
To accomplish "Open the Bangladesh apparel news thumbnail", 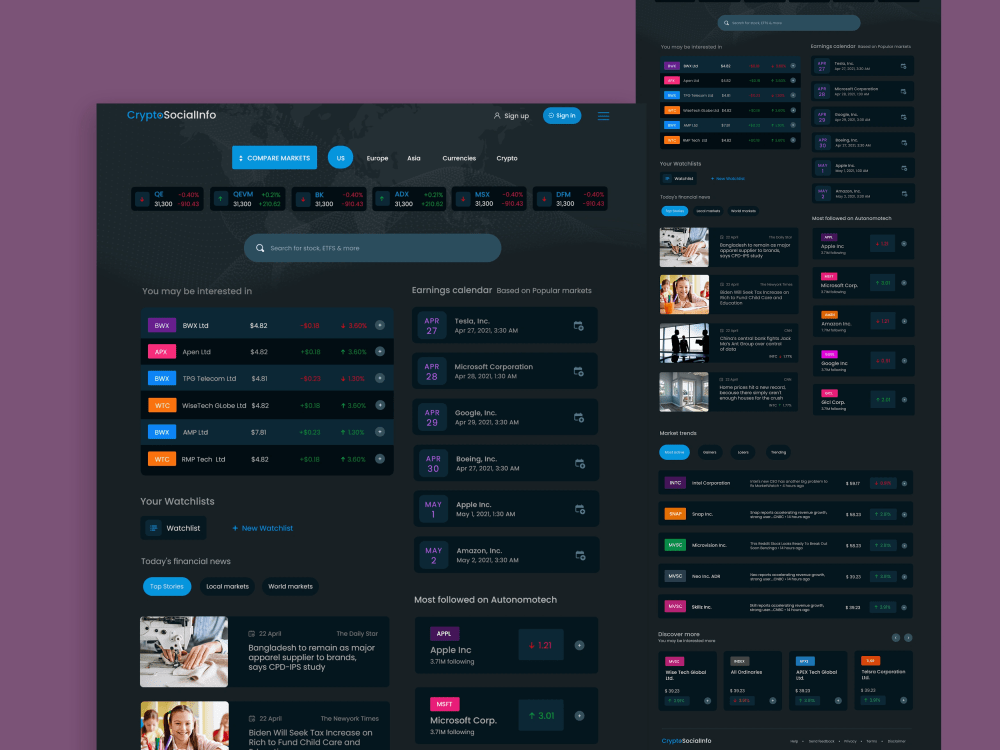I will [184, 651].
